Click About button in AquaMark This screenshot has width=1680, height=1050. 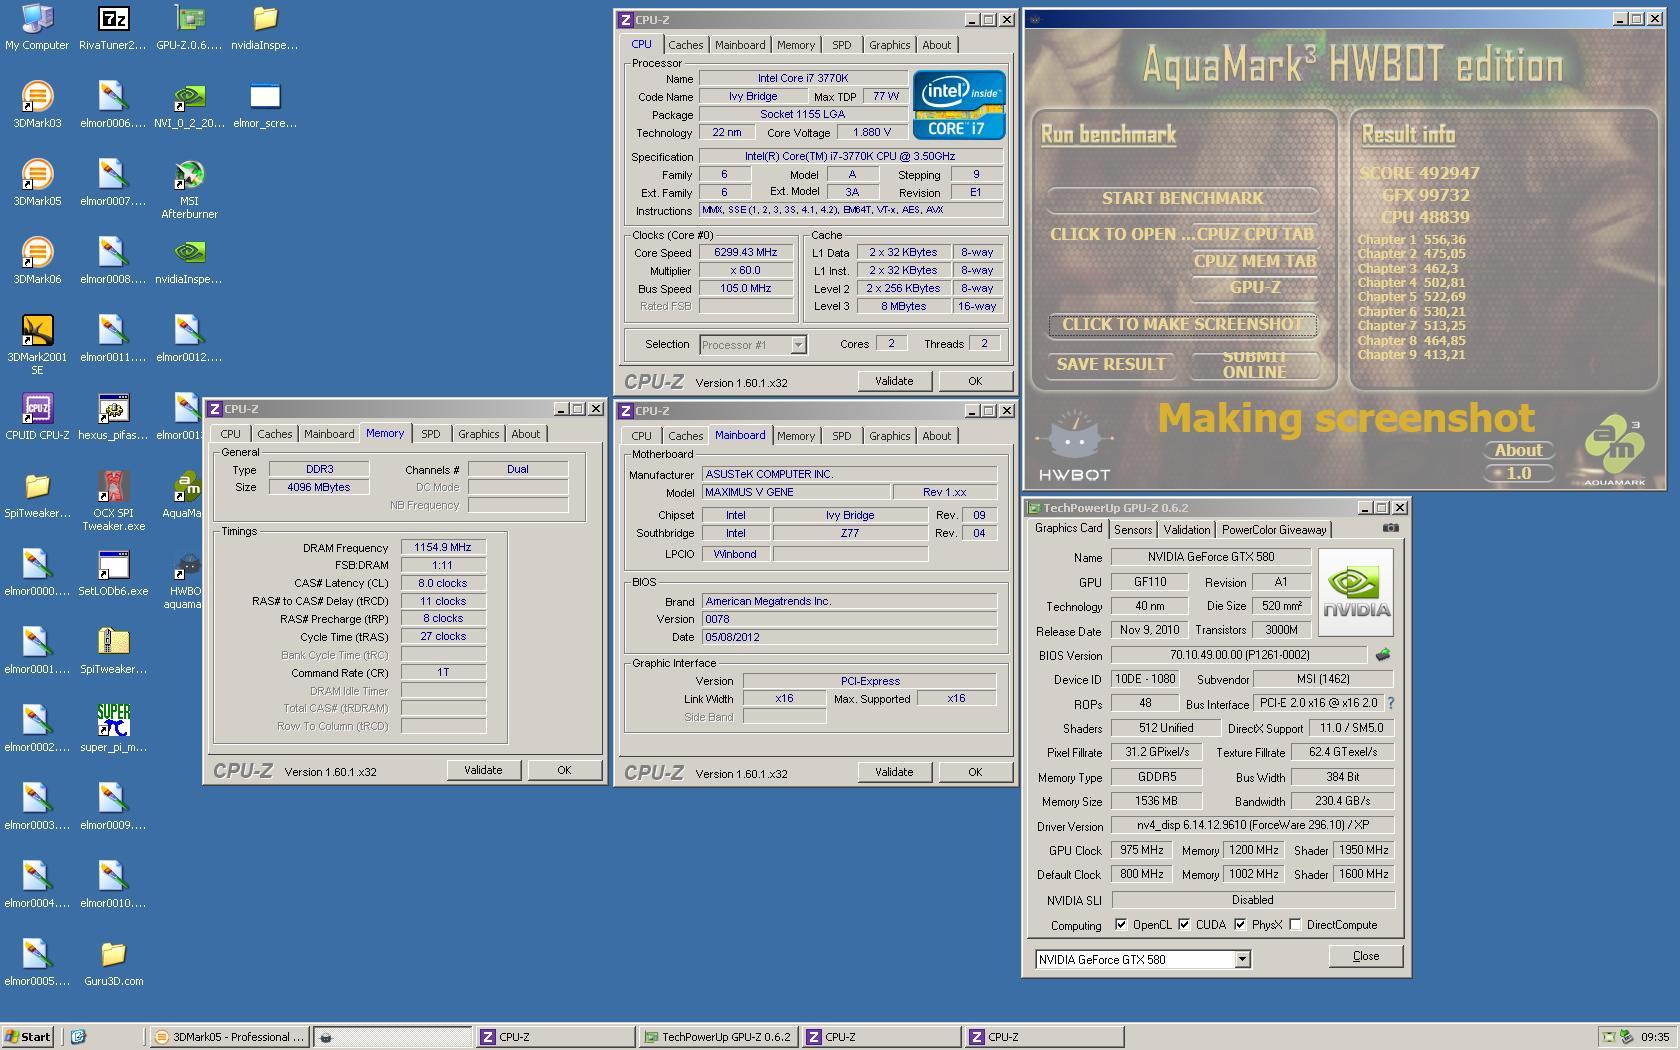(x=1518, y=450)
